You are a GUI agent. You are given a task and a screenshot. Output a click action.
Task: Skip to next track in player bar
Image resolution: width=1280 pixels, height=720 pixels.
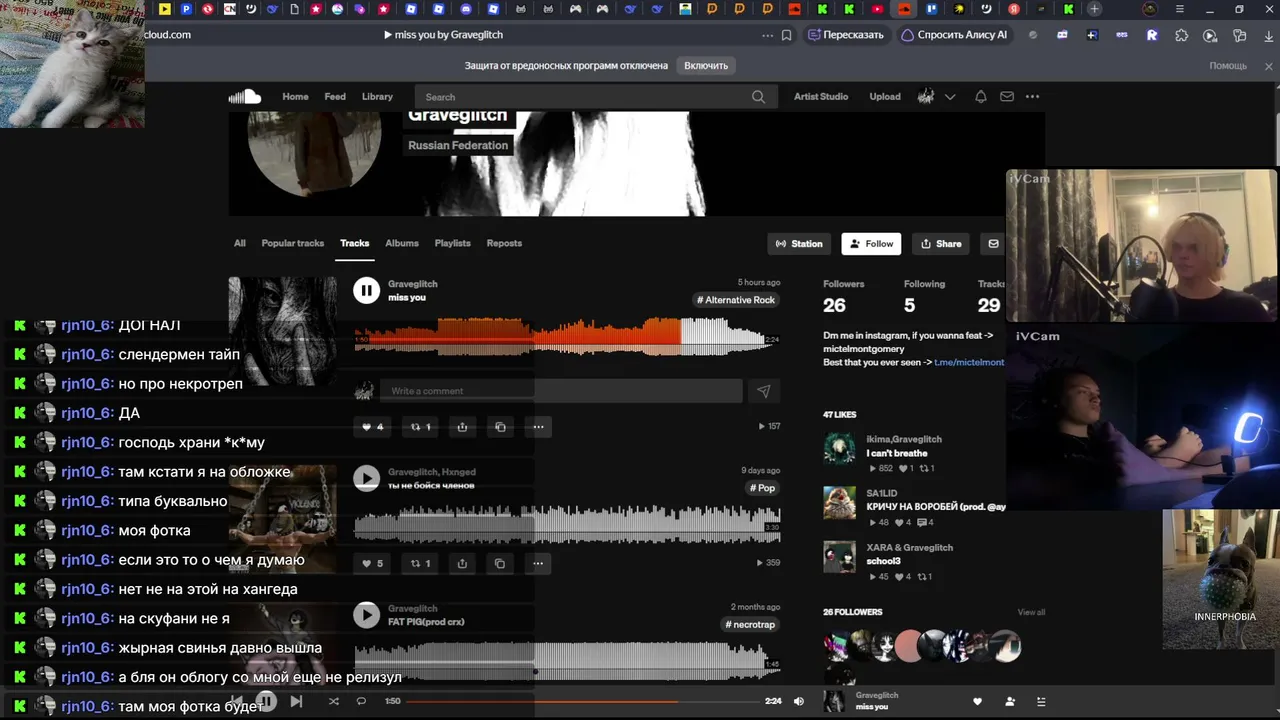pyautogui.click(x=296, y=702)
